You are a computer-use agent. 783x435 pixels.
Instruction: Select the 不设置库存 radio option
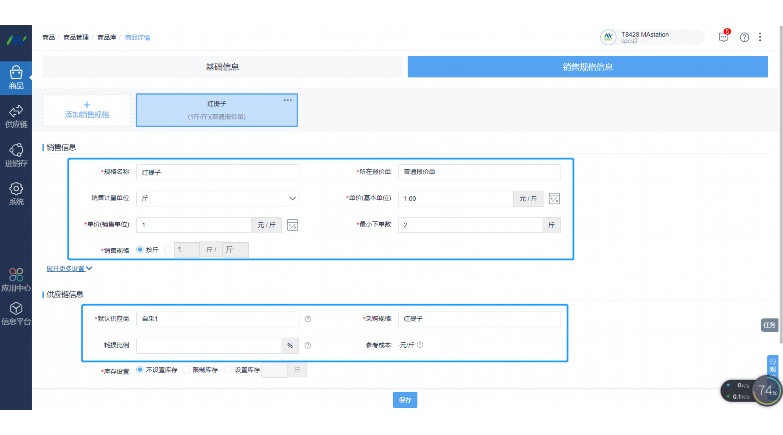(140, 370)
